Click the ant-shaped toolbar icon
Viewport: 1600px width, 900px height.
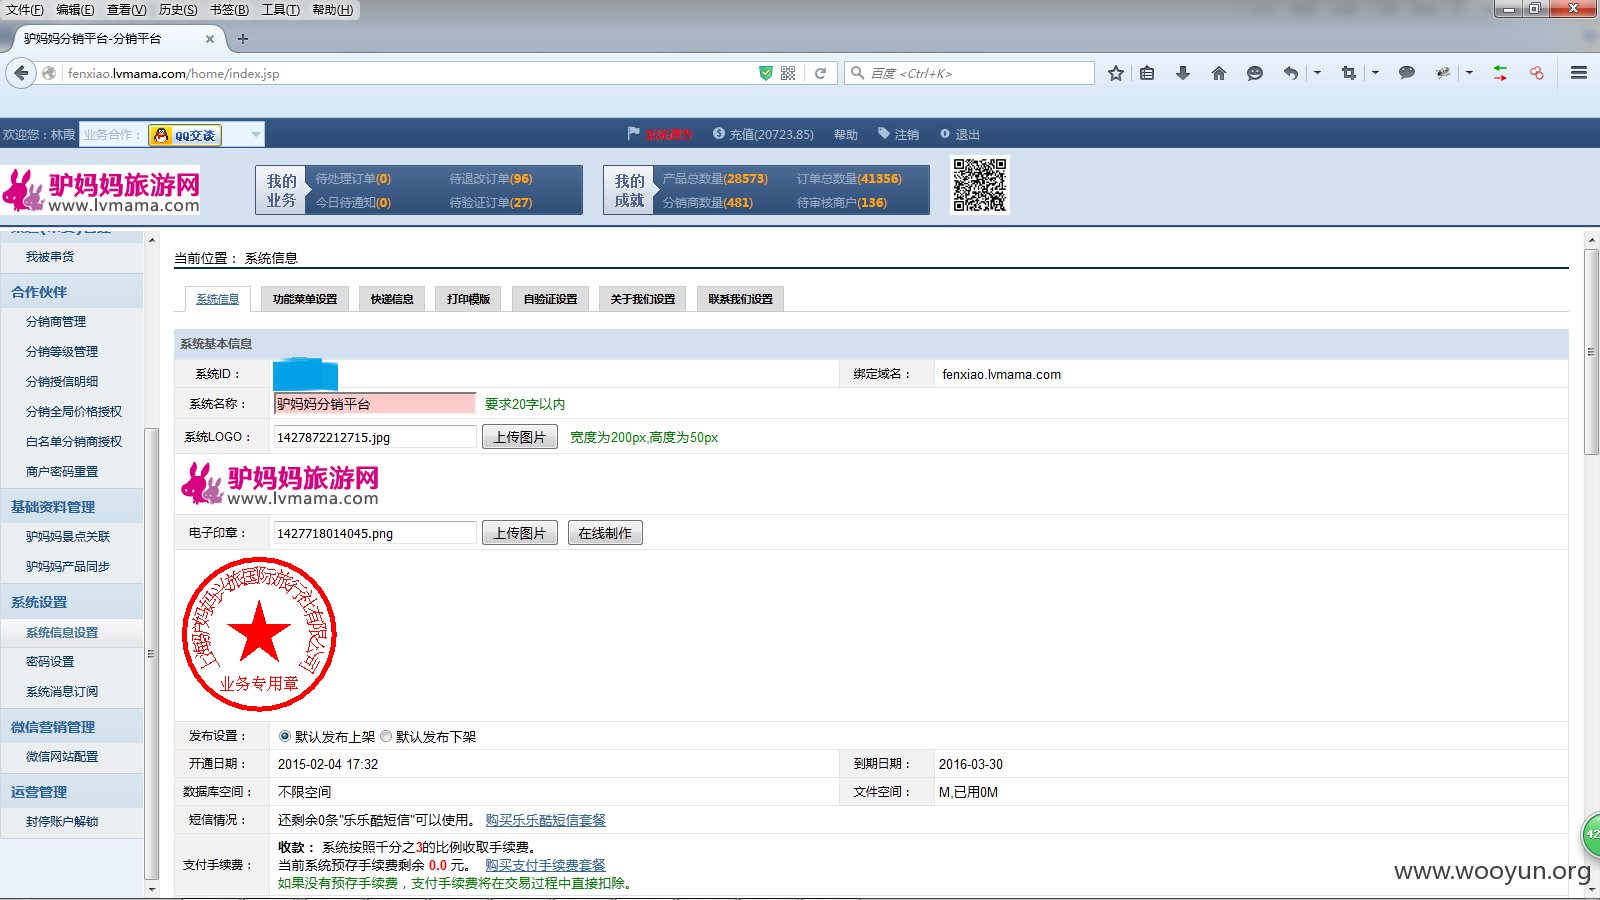coord(1443,73)
